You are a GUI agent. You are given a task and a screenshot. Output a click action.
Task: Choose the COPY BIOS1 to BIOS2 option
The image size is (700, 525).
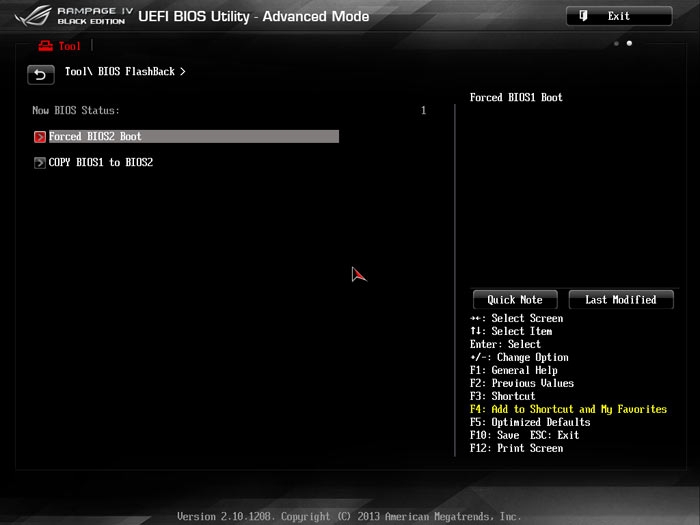[x=101, y=162]
